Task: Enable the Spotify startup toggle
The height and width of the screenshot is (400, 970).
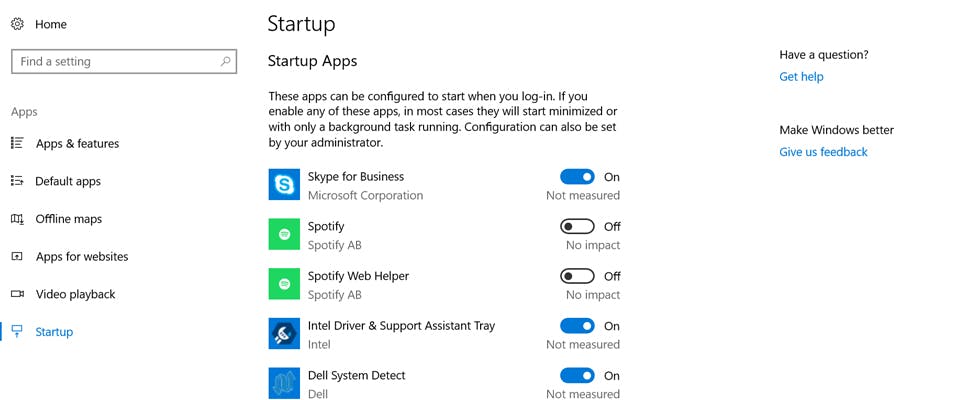Action: 577,227
